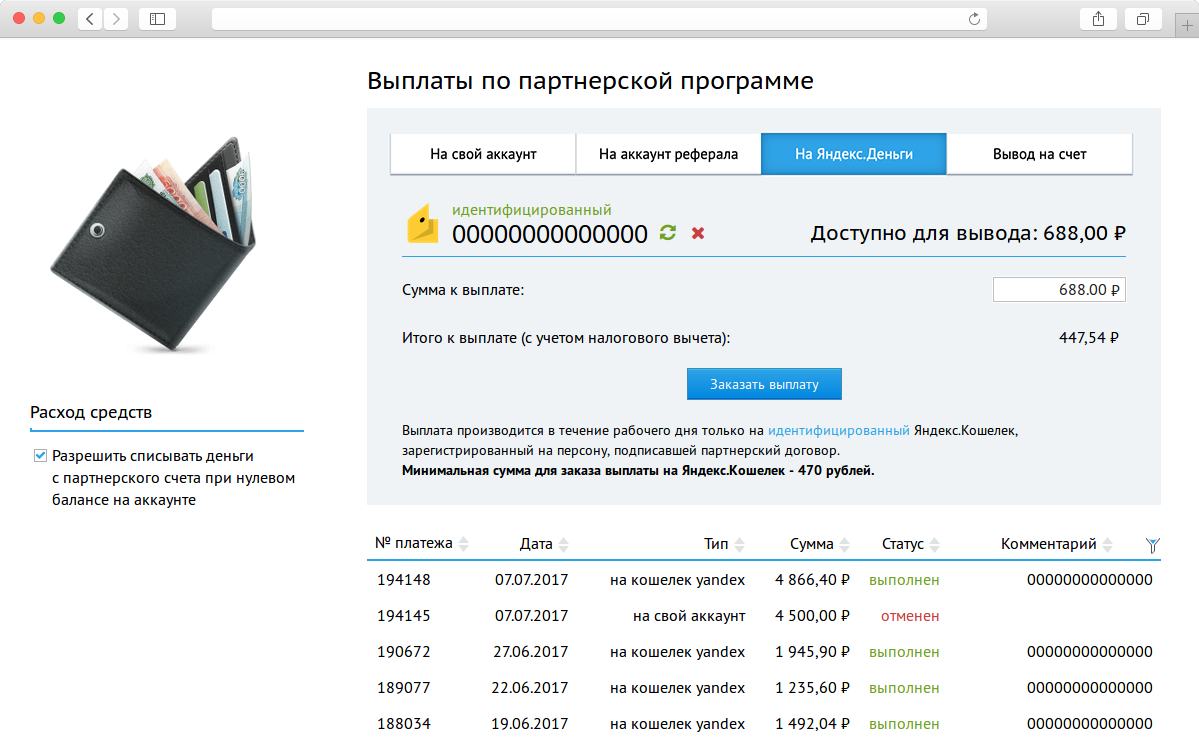The width and height of the screenshot is (1199, 744).
Task: Select payment number 189077
Action: coord(404,687)
